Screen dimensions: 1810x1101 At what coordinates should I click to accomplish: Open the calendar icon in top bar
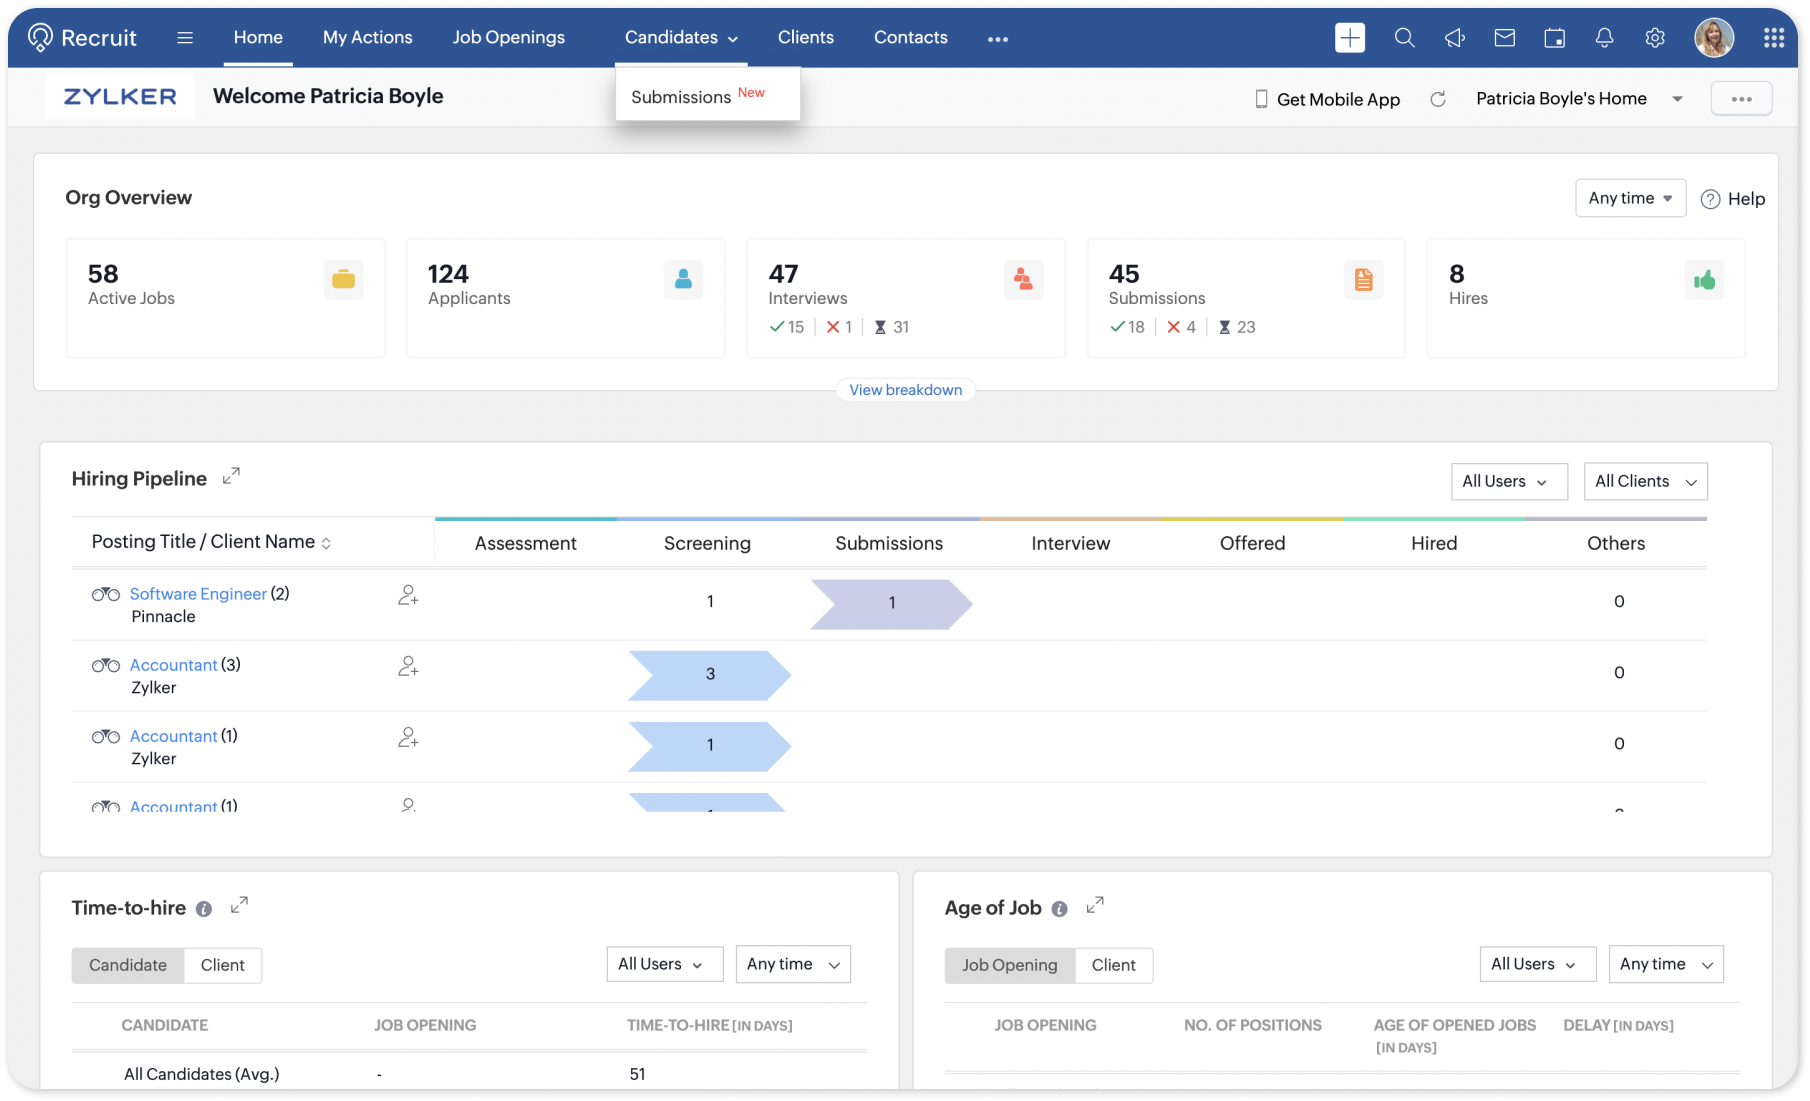[1554, 38]
